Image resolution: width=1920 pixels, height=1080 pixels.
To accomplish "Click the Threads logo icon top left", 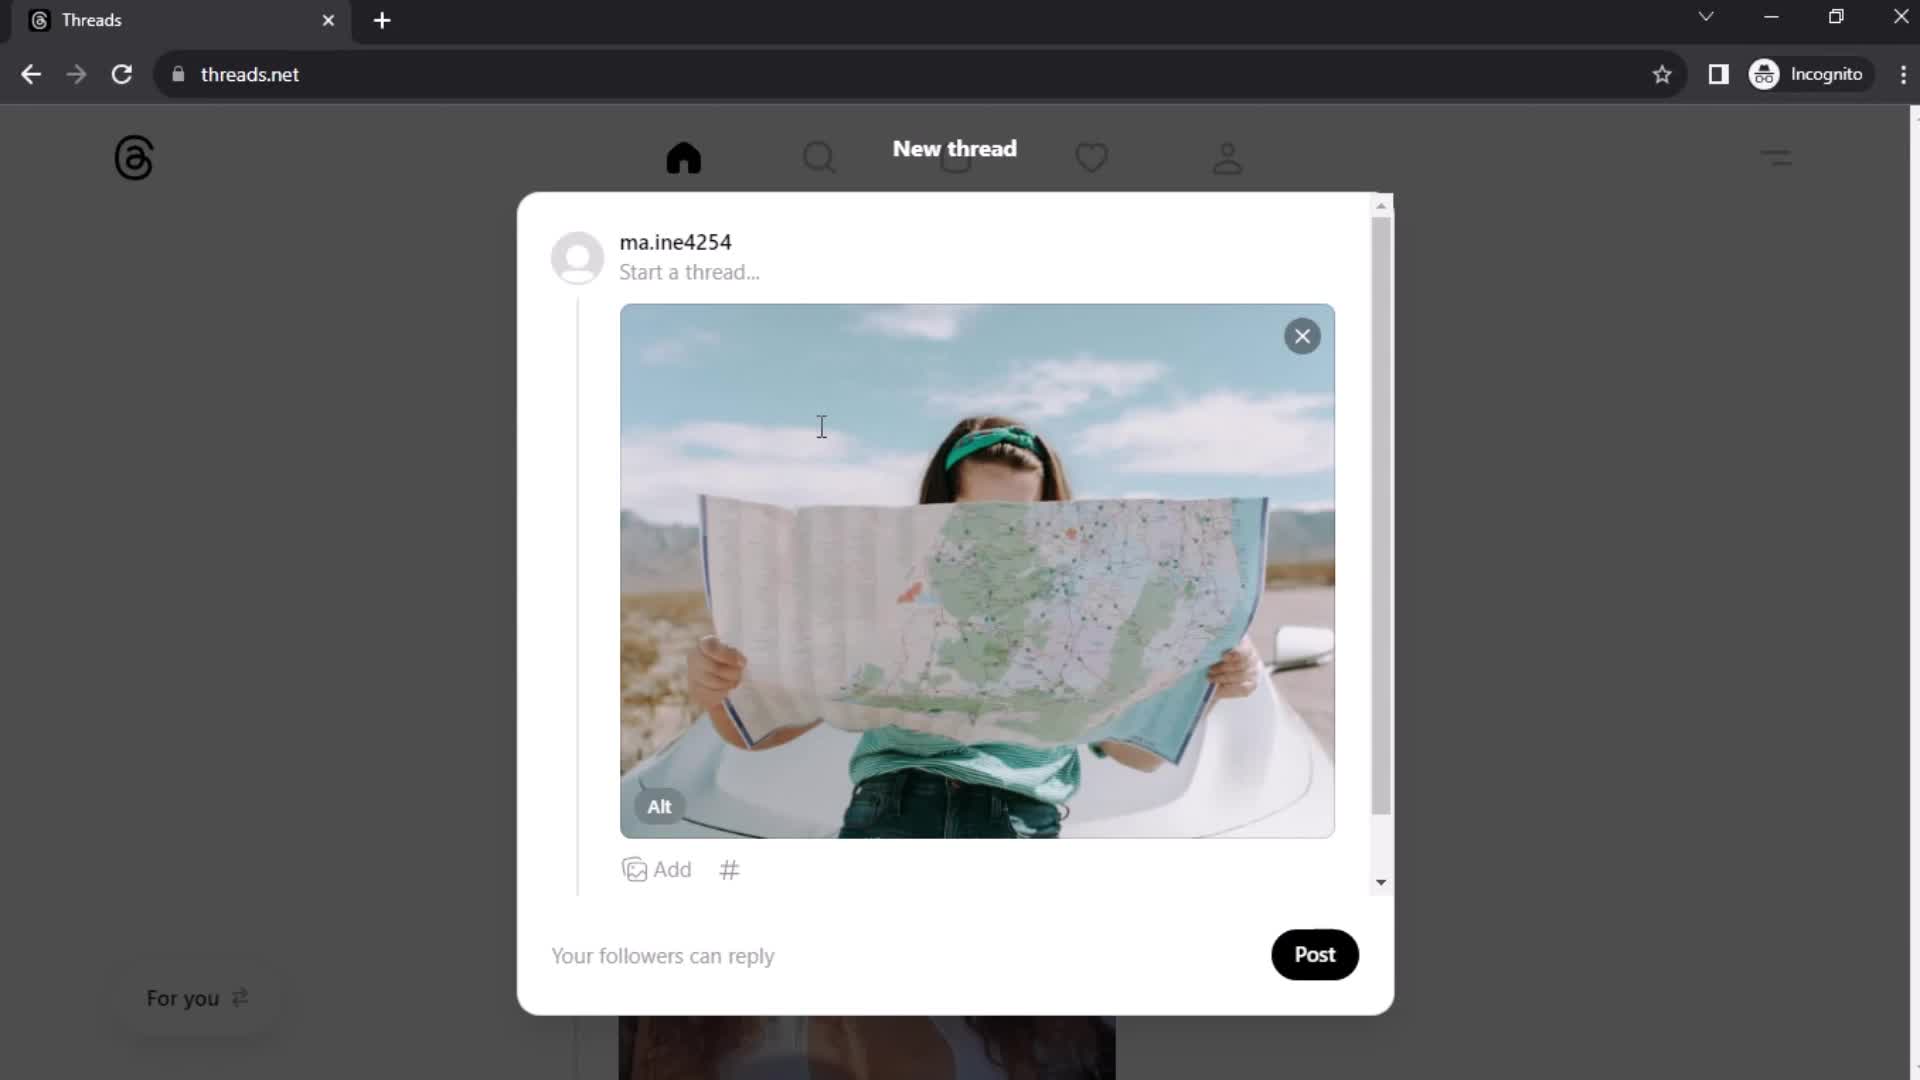I will [x=132, y=157].
